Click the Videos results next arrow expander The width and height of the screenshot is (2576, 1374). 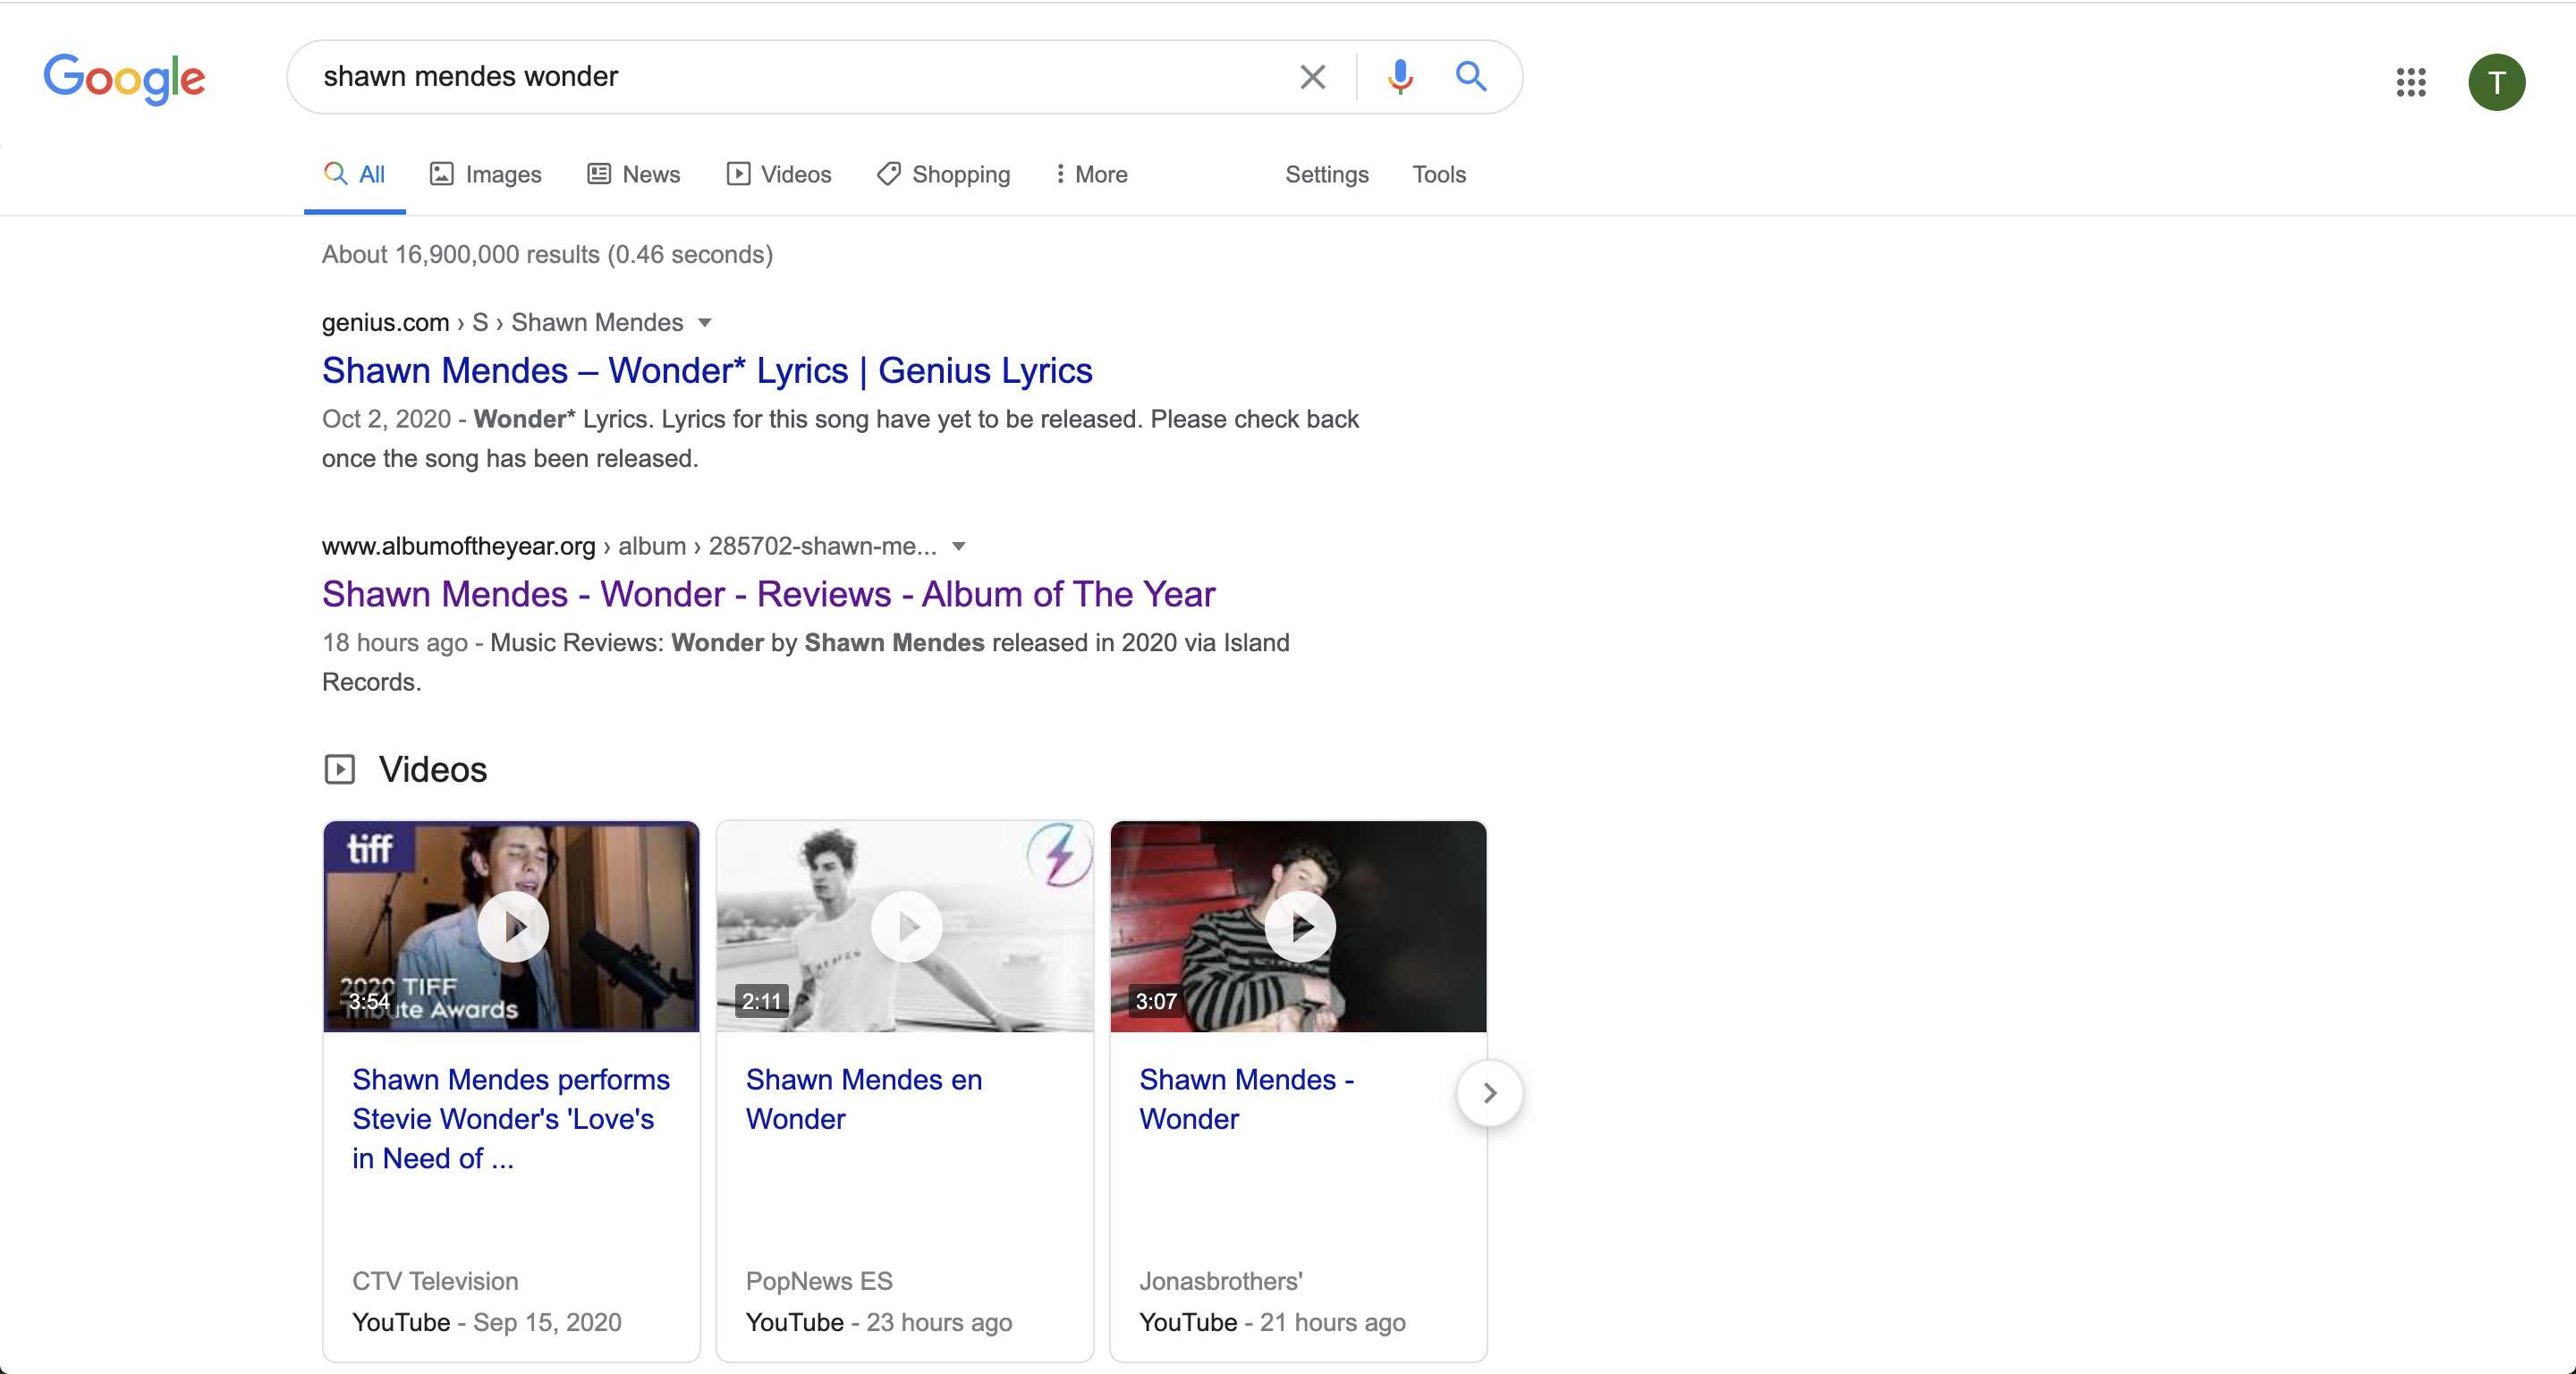(x=1489, y=1093)
